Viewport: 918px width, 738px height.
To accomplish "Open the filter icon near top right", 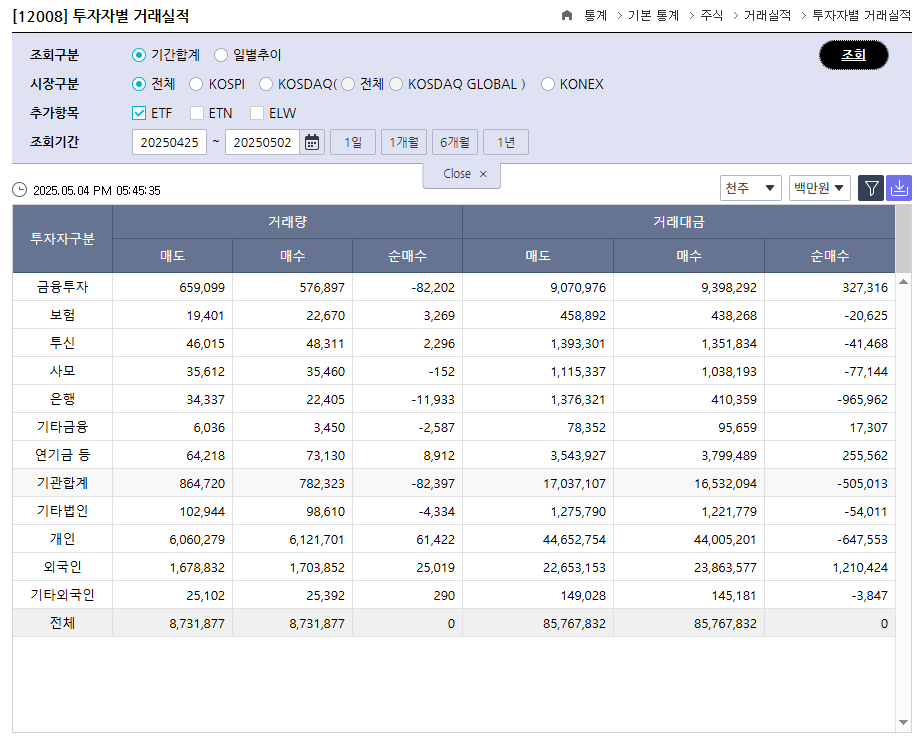I will [x=871, y=187].
